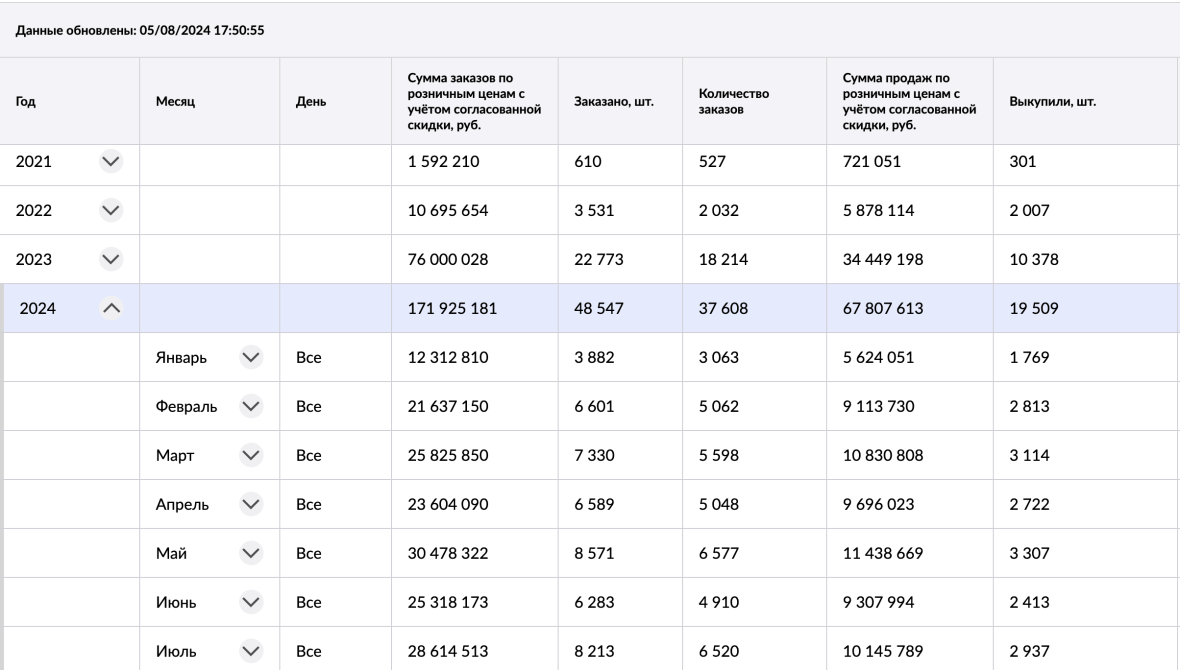The width and height of the screenshot is (1180, 670).
Task: Click the Апрель month label
Action: click(x=182, y=504)
